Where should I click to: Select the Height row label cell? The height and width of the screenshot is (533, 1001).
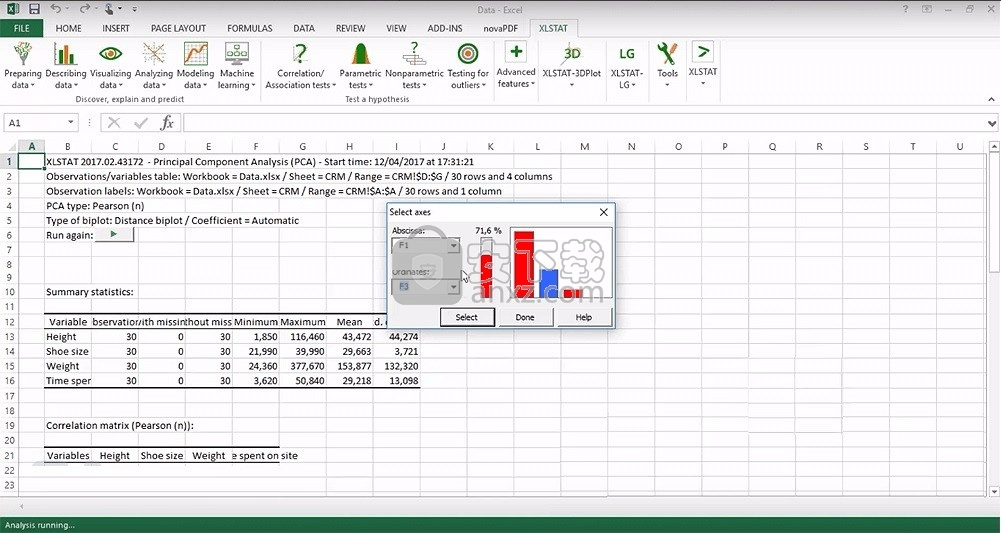pyautogui.click(x=68, y=336)
